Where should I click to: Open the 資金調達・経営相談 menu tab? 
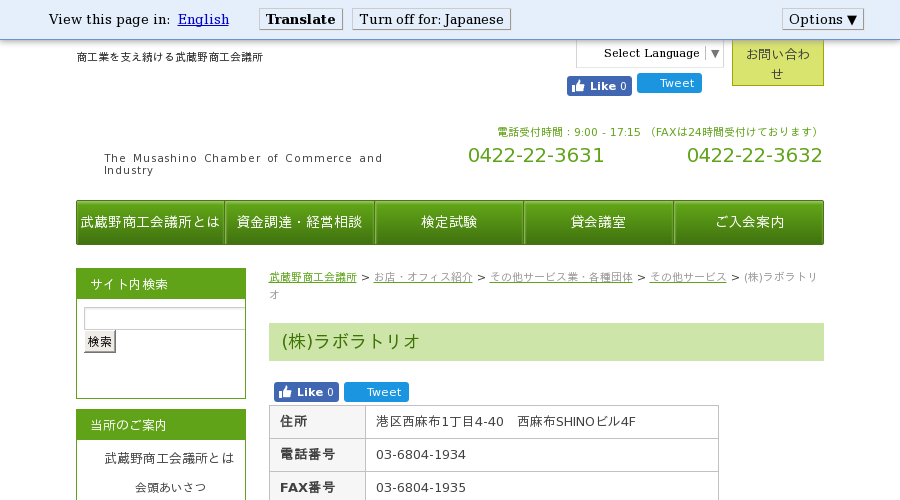(x=300, y=222)
